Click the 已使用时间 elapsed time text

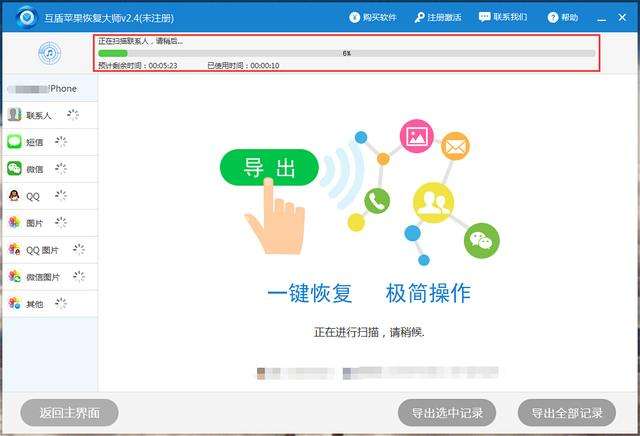(243, 65)
